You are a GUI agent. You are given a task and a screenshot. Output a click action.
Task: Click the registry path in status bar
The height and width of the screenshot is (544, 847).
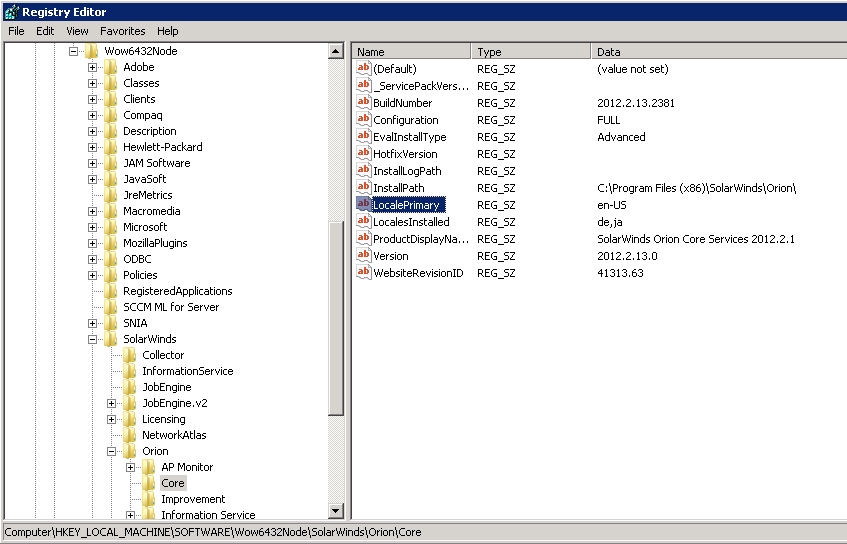(x=213, y=532)
